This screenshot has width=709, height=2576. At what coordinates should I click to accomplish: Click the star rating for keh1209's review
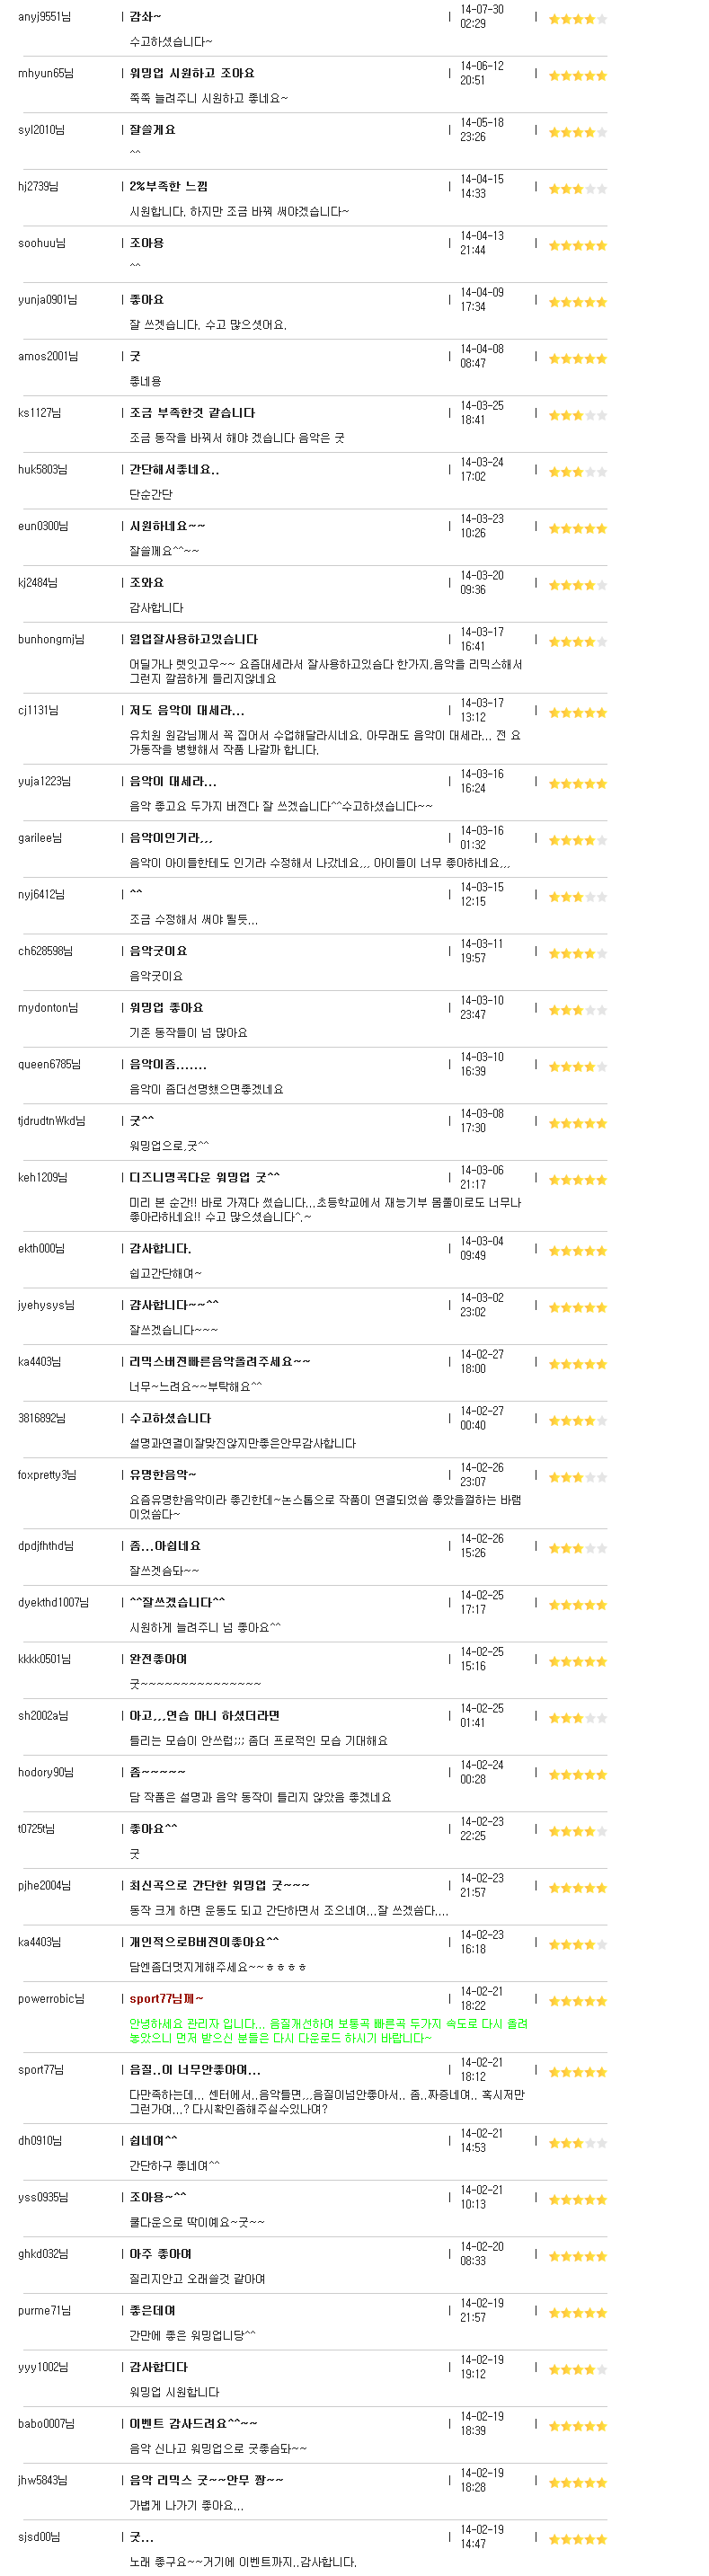coord(577,1180)
